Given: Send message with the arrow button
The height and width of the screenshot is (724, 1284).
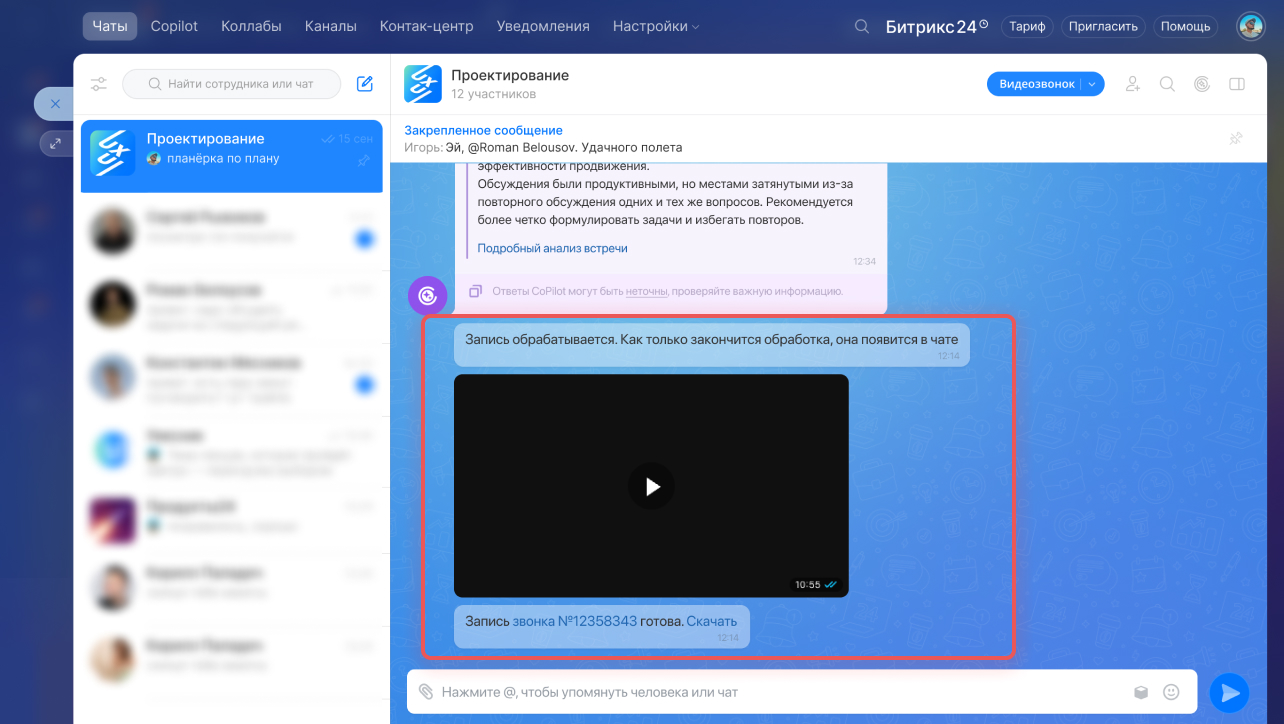Looking at the screenshot, I should coord(1229,692).
